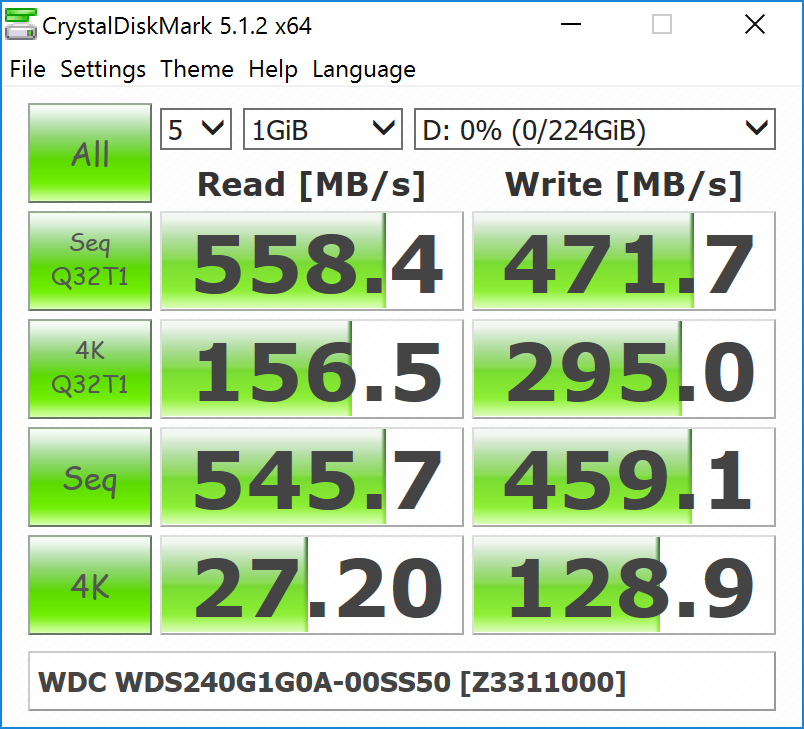This screenshot has height=729, width=804.
Task: Expand the 1GiB test size dropdown
Action: click(x=322, y=130)
